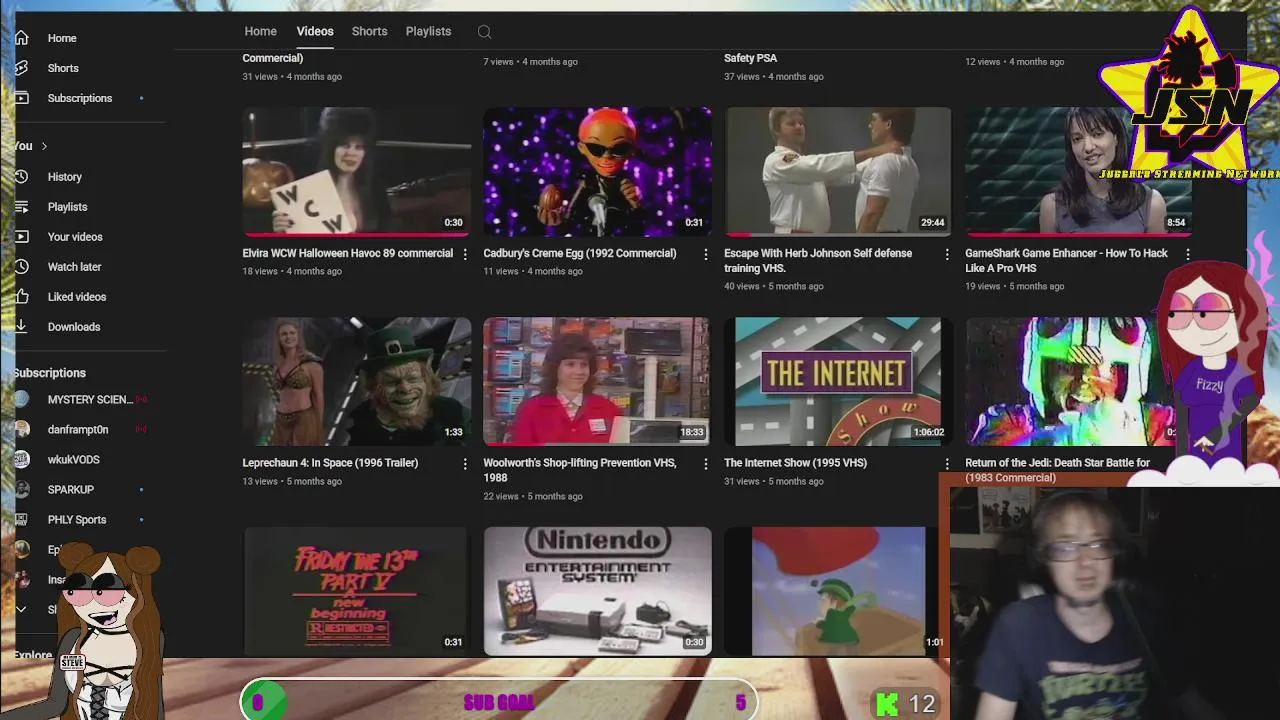Open Shorts from the sidebar icon

point(21,68)
